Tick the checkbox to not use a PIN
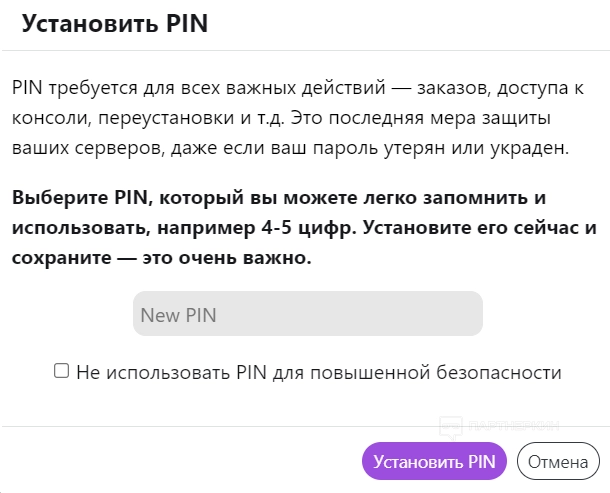610x493 pixels. click(x=62, y=371)
